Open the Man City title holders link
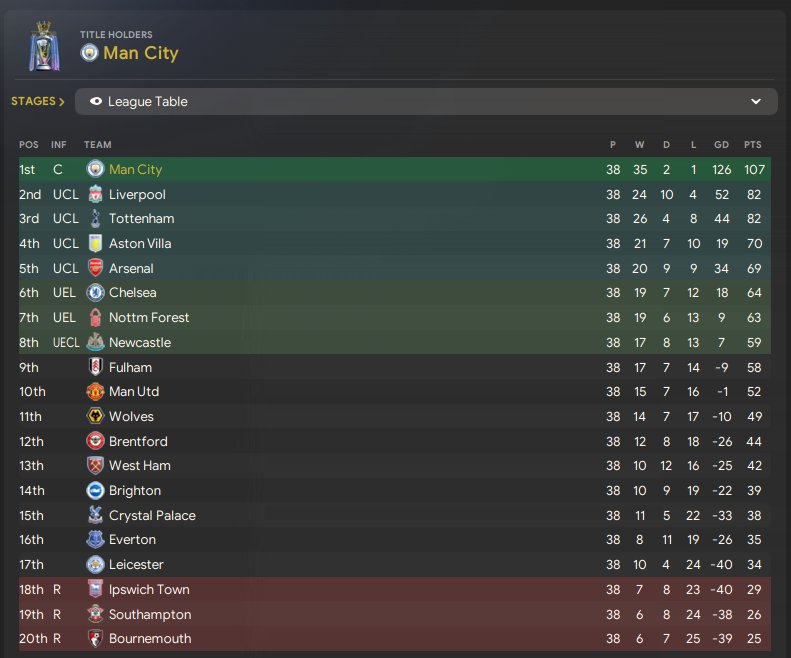This screenshot has width=791, height=658. (141, 53)
